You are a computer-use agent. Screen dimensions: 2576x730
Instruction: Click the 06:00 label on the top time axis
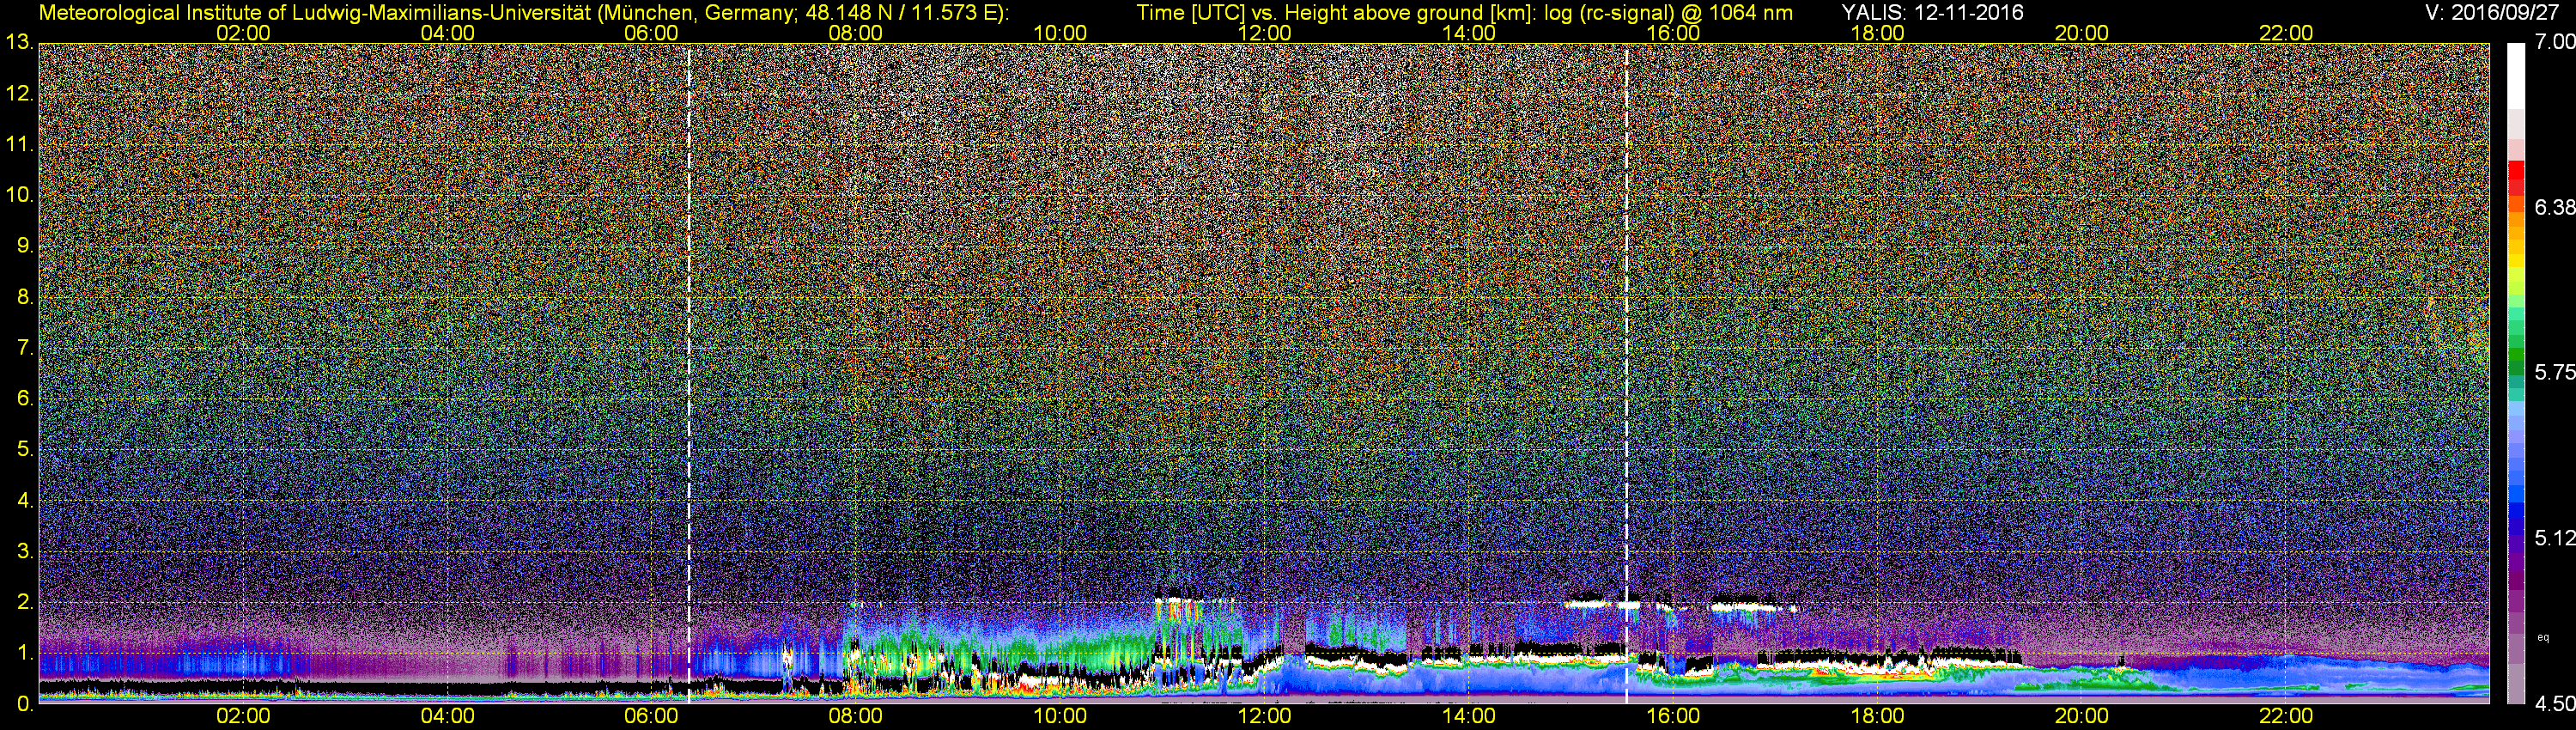click(651, 33)
